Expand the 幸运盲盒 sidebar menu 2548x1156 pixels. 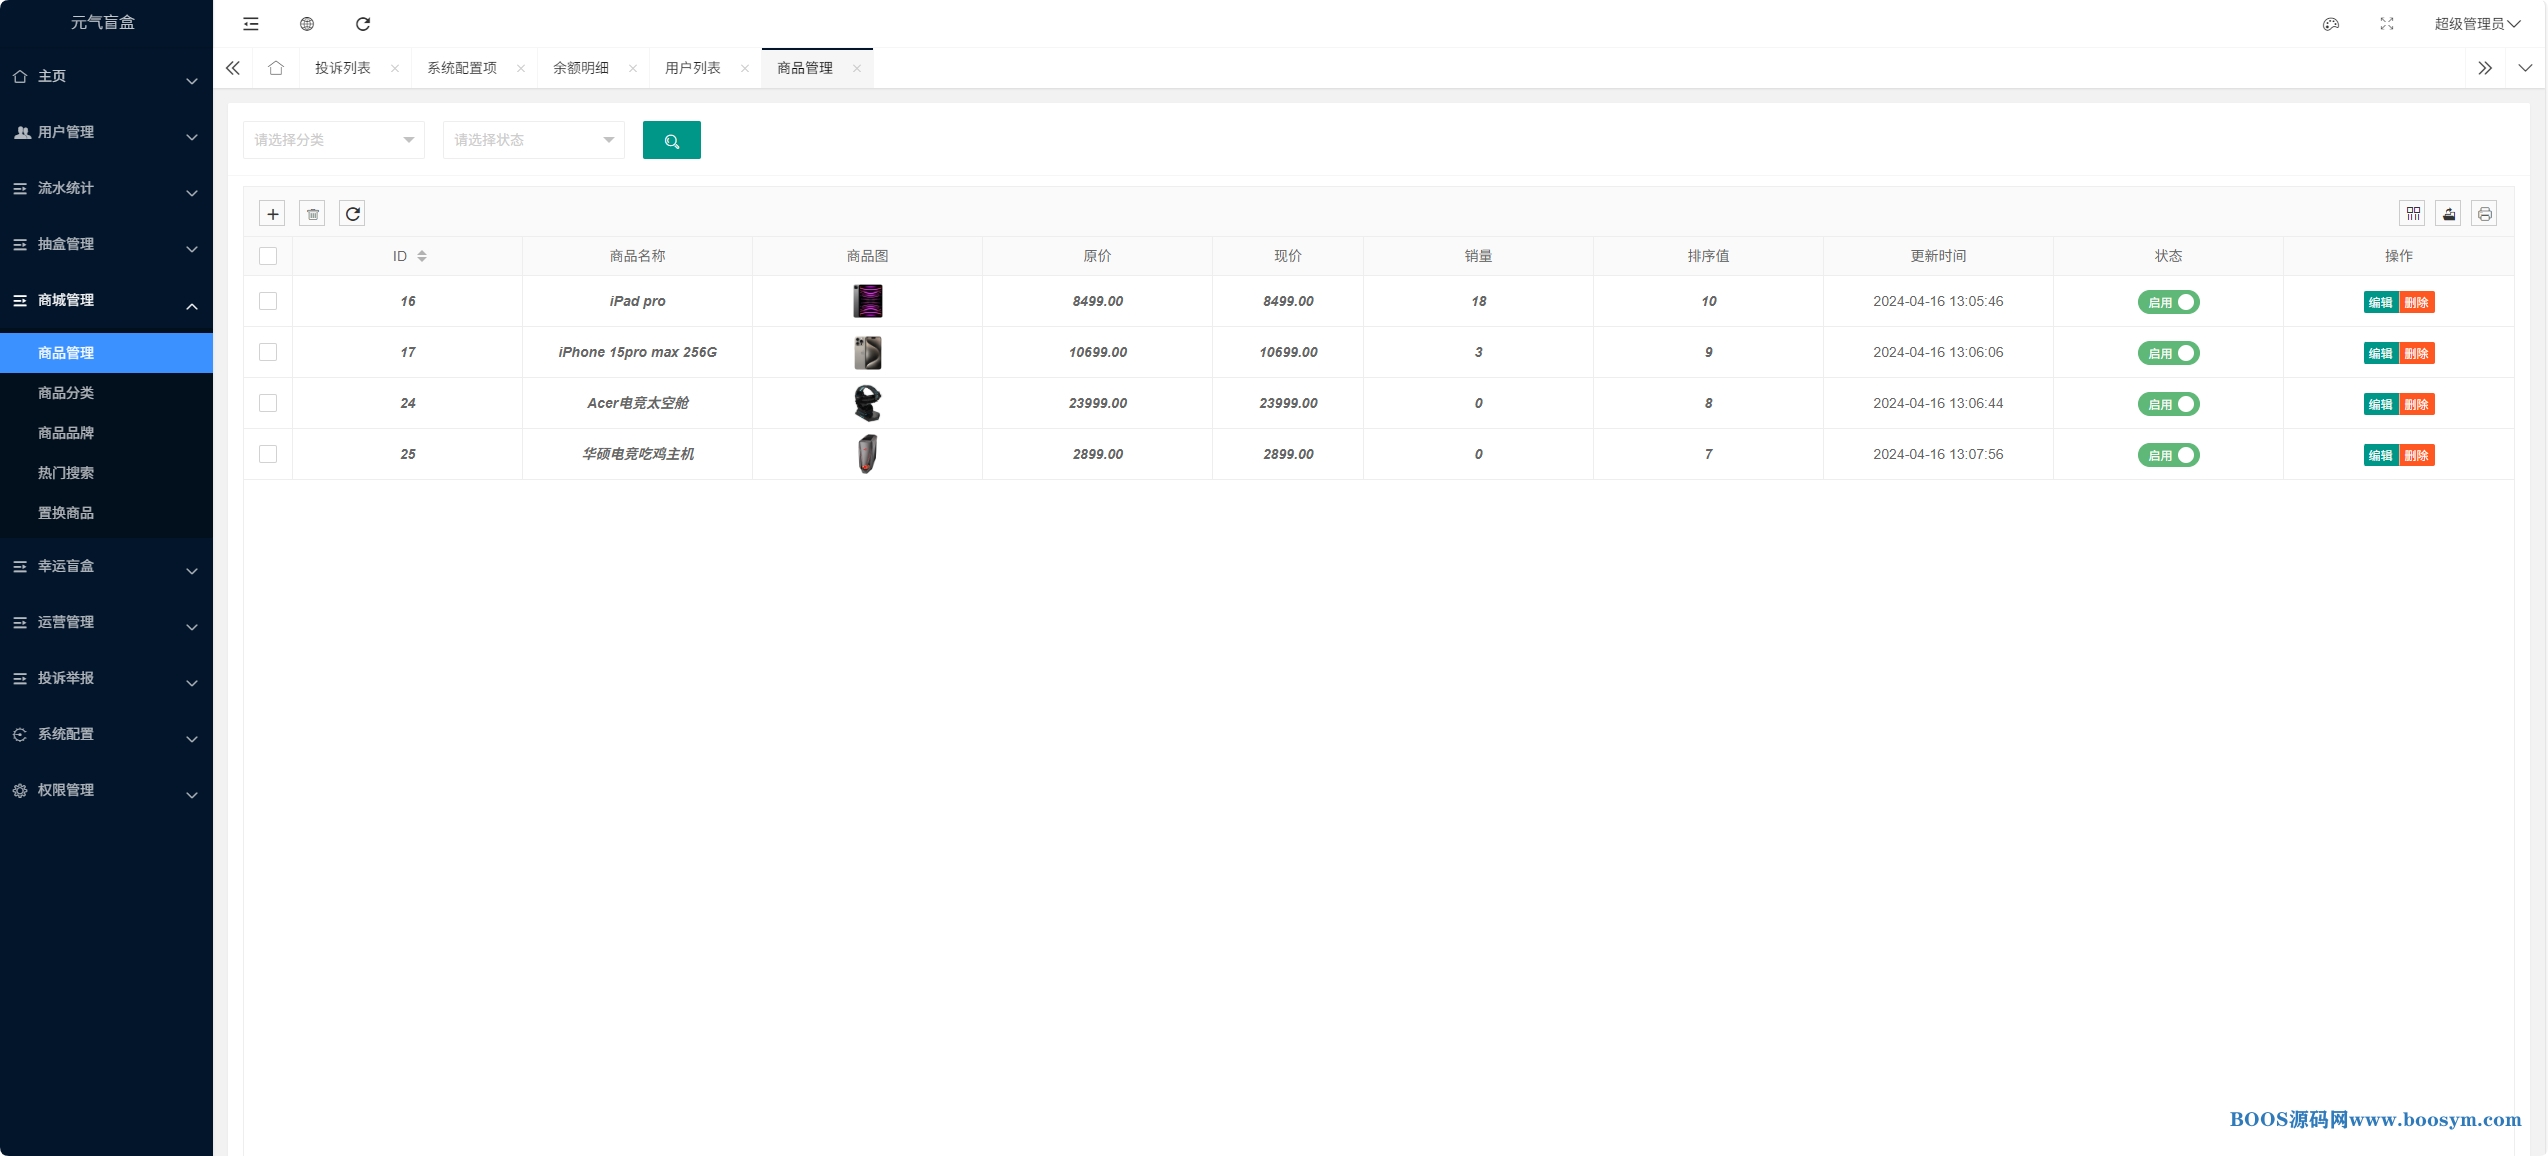click(x=105, y=566)
